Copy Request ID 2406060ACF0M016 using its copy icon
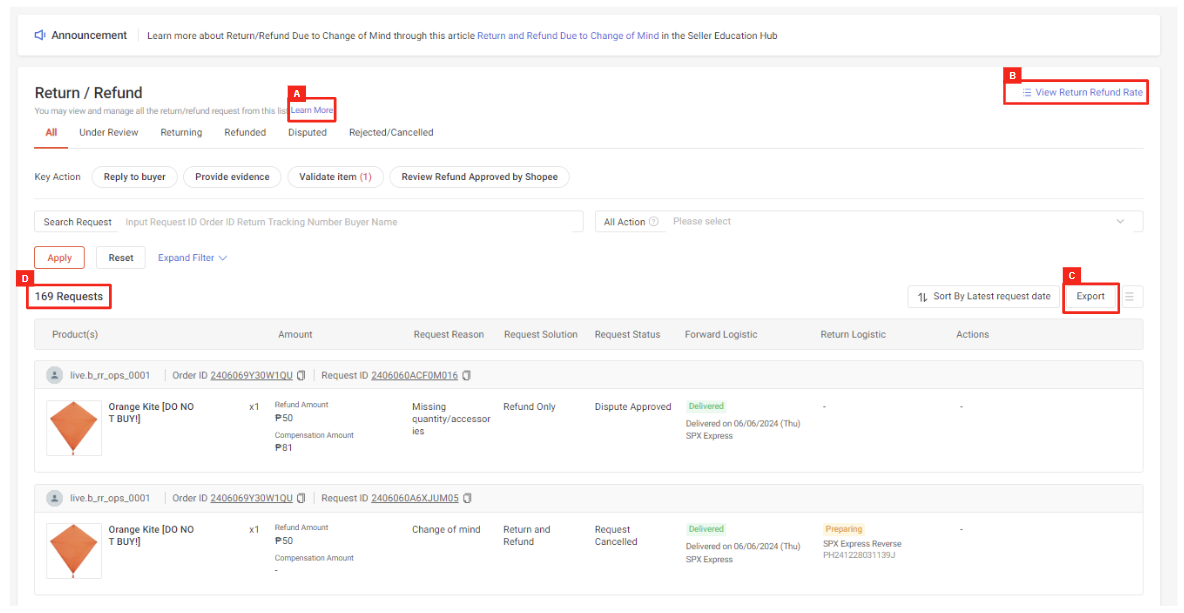This screenshot has width=1184, height=613. click(466, 374)
